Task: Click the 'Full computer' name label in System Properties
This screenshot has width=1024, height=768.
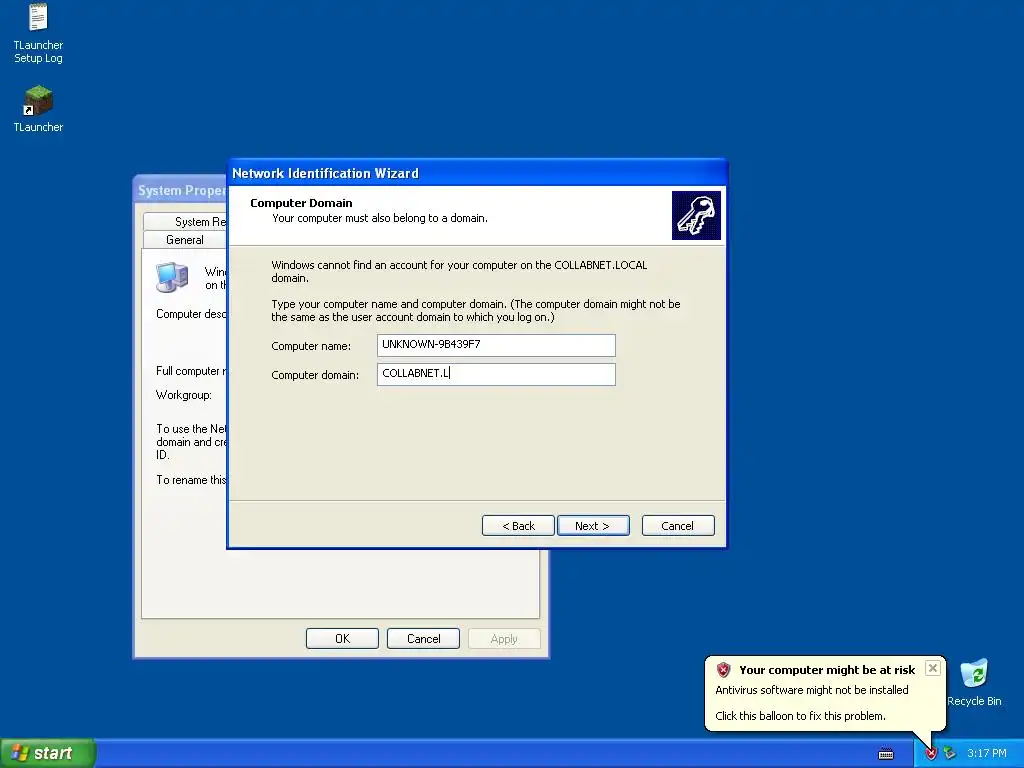Action: coord(191,371)
